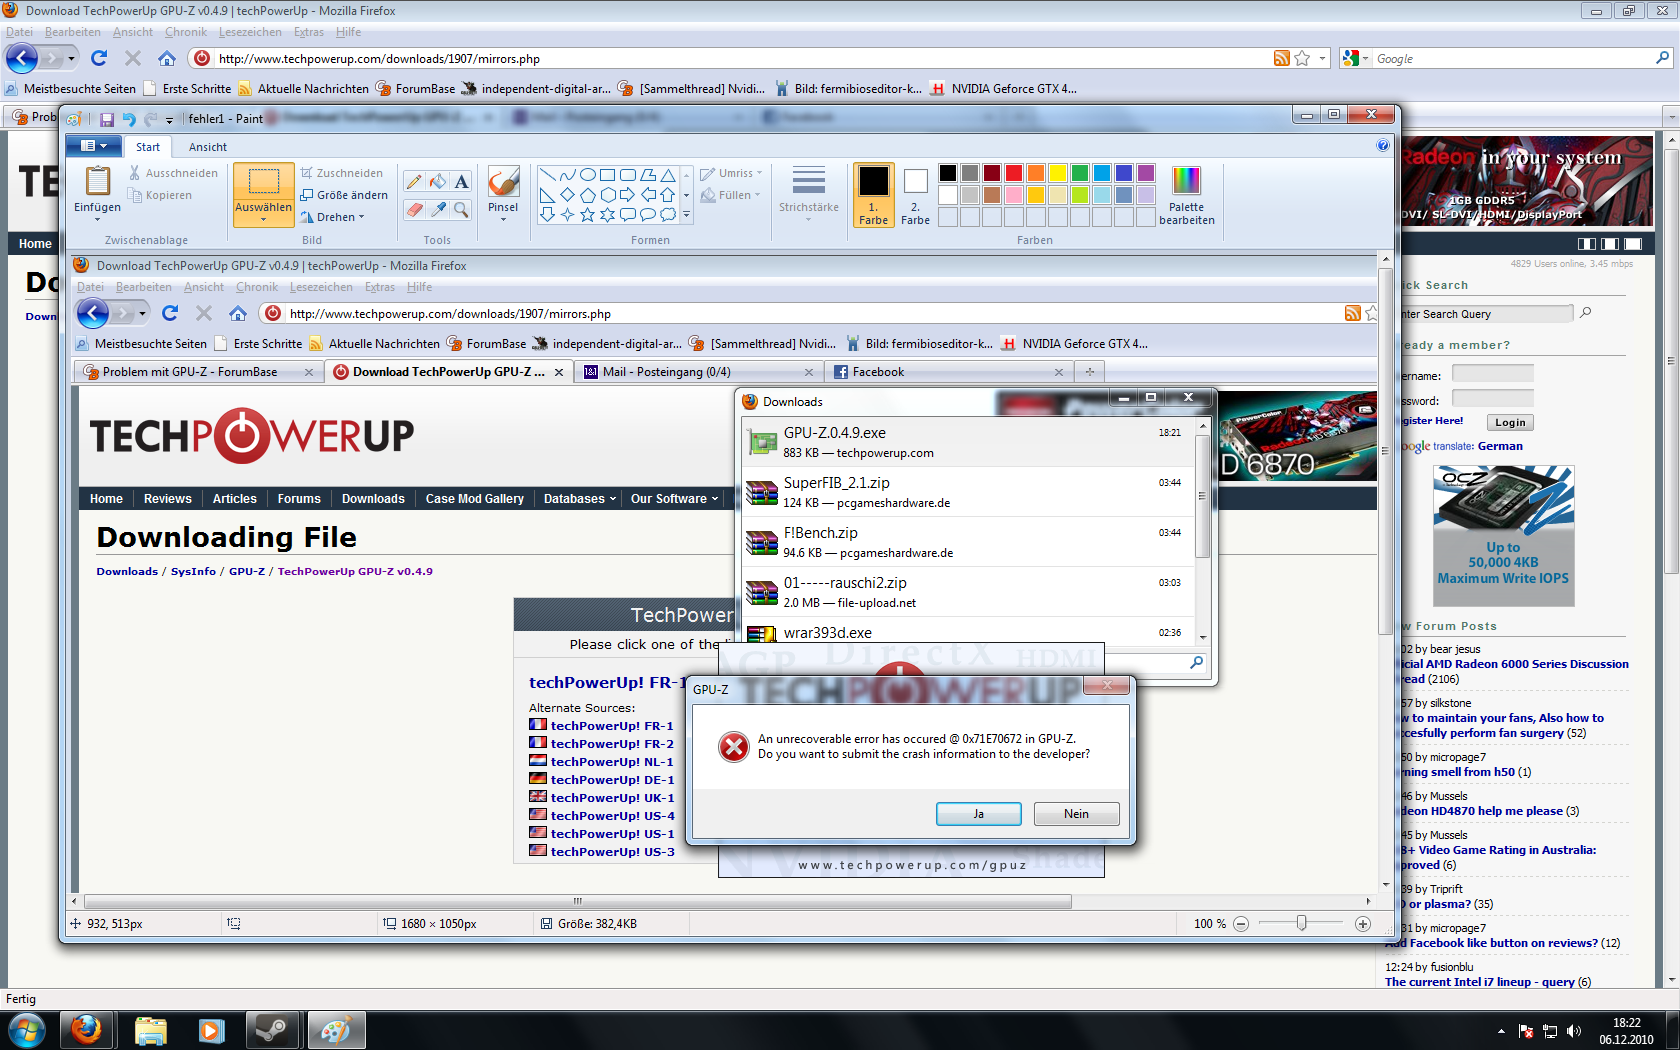Click the Login button on techPowerUp sidebar

1510,423
